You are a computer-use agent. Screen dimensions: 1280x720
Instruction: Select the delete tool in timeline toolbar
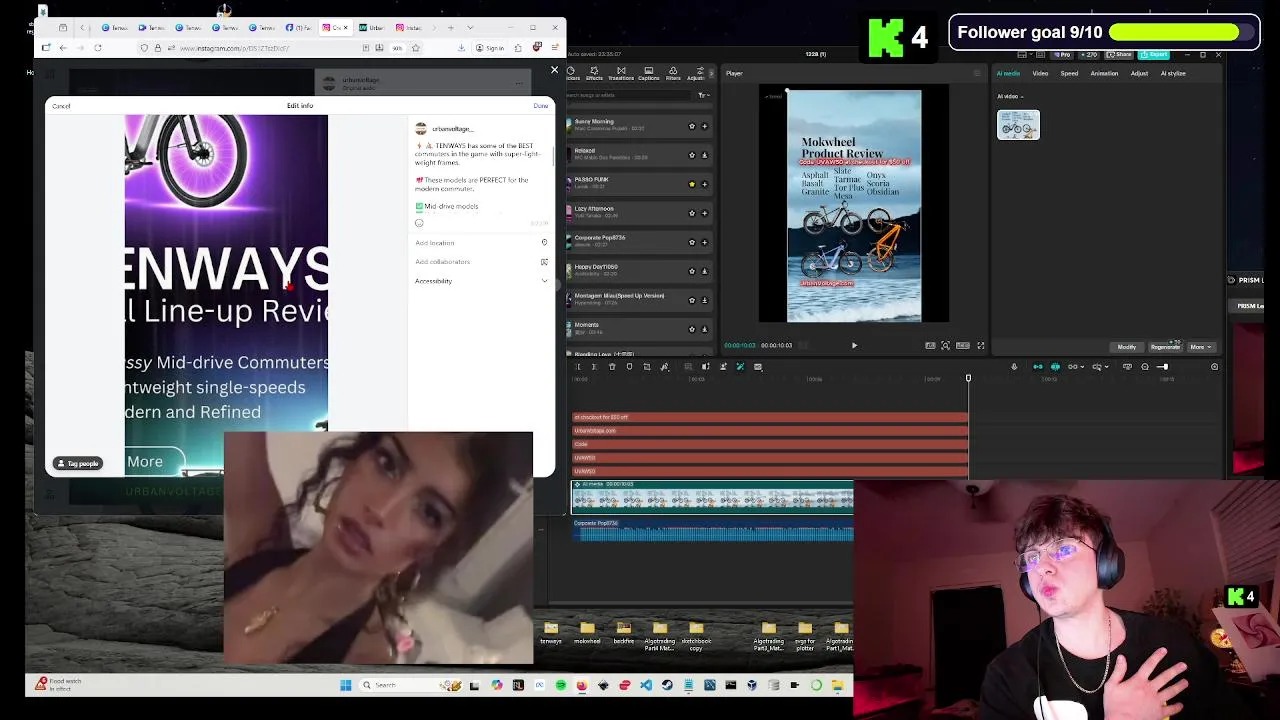tap(612, 367)
